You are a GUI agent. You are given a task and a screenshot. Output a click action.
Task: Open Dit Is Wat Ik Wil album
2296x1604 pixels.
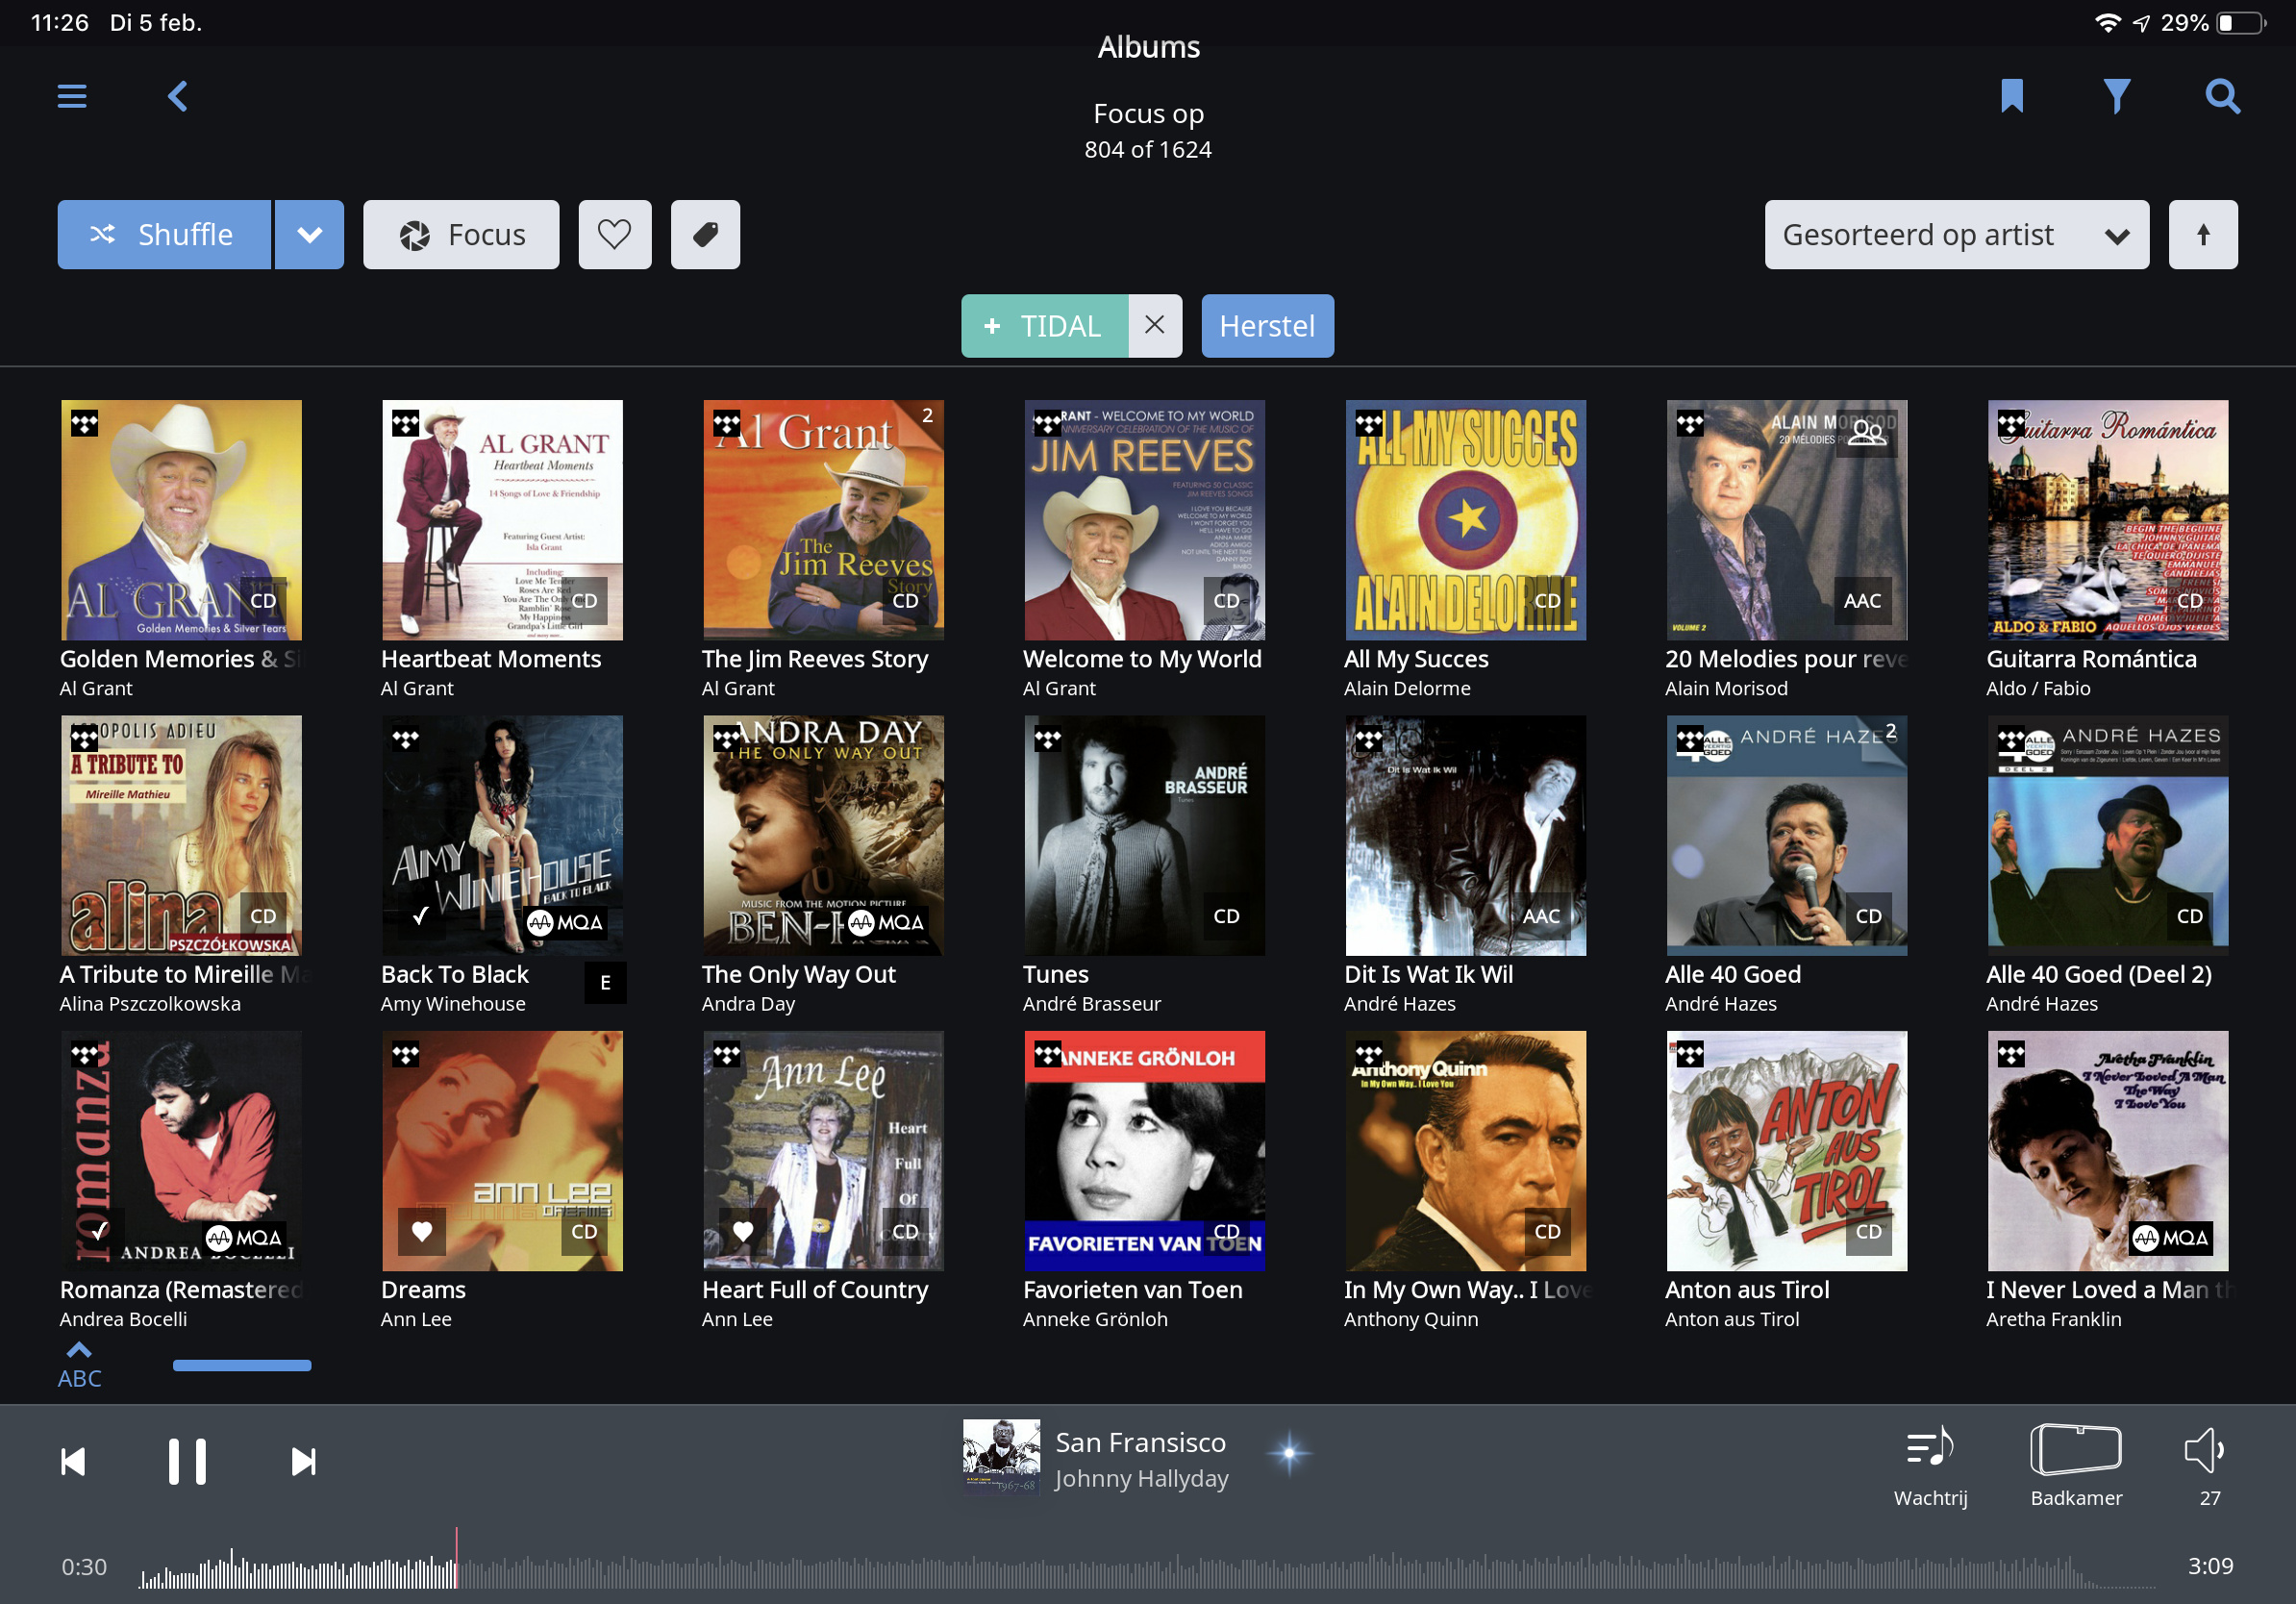(x=1465, y=835)
